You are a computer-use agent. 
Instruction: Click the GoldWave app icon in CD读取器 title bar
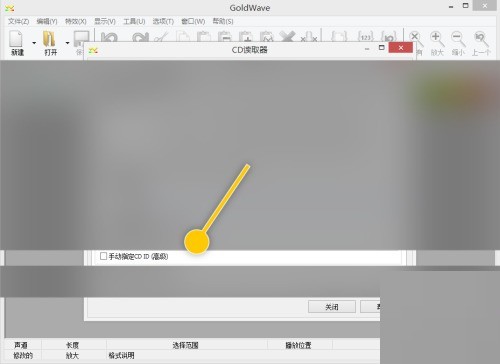pos(93,51)
